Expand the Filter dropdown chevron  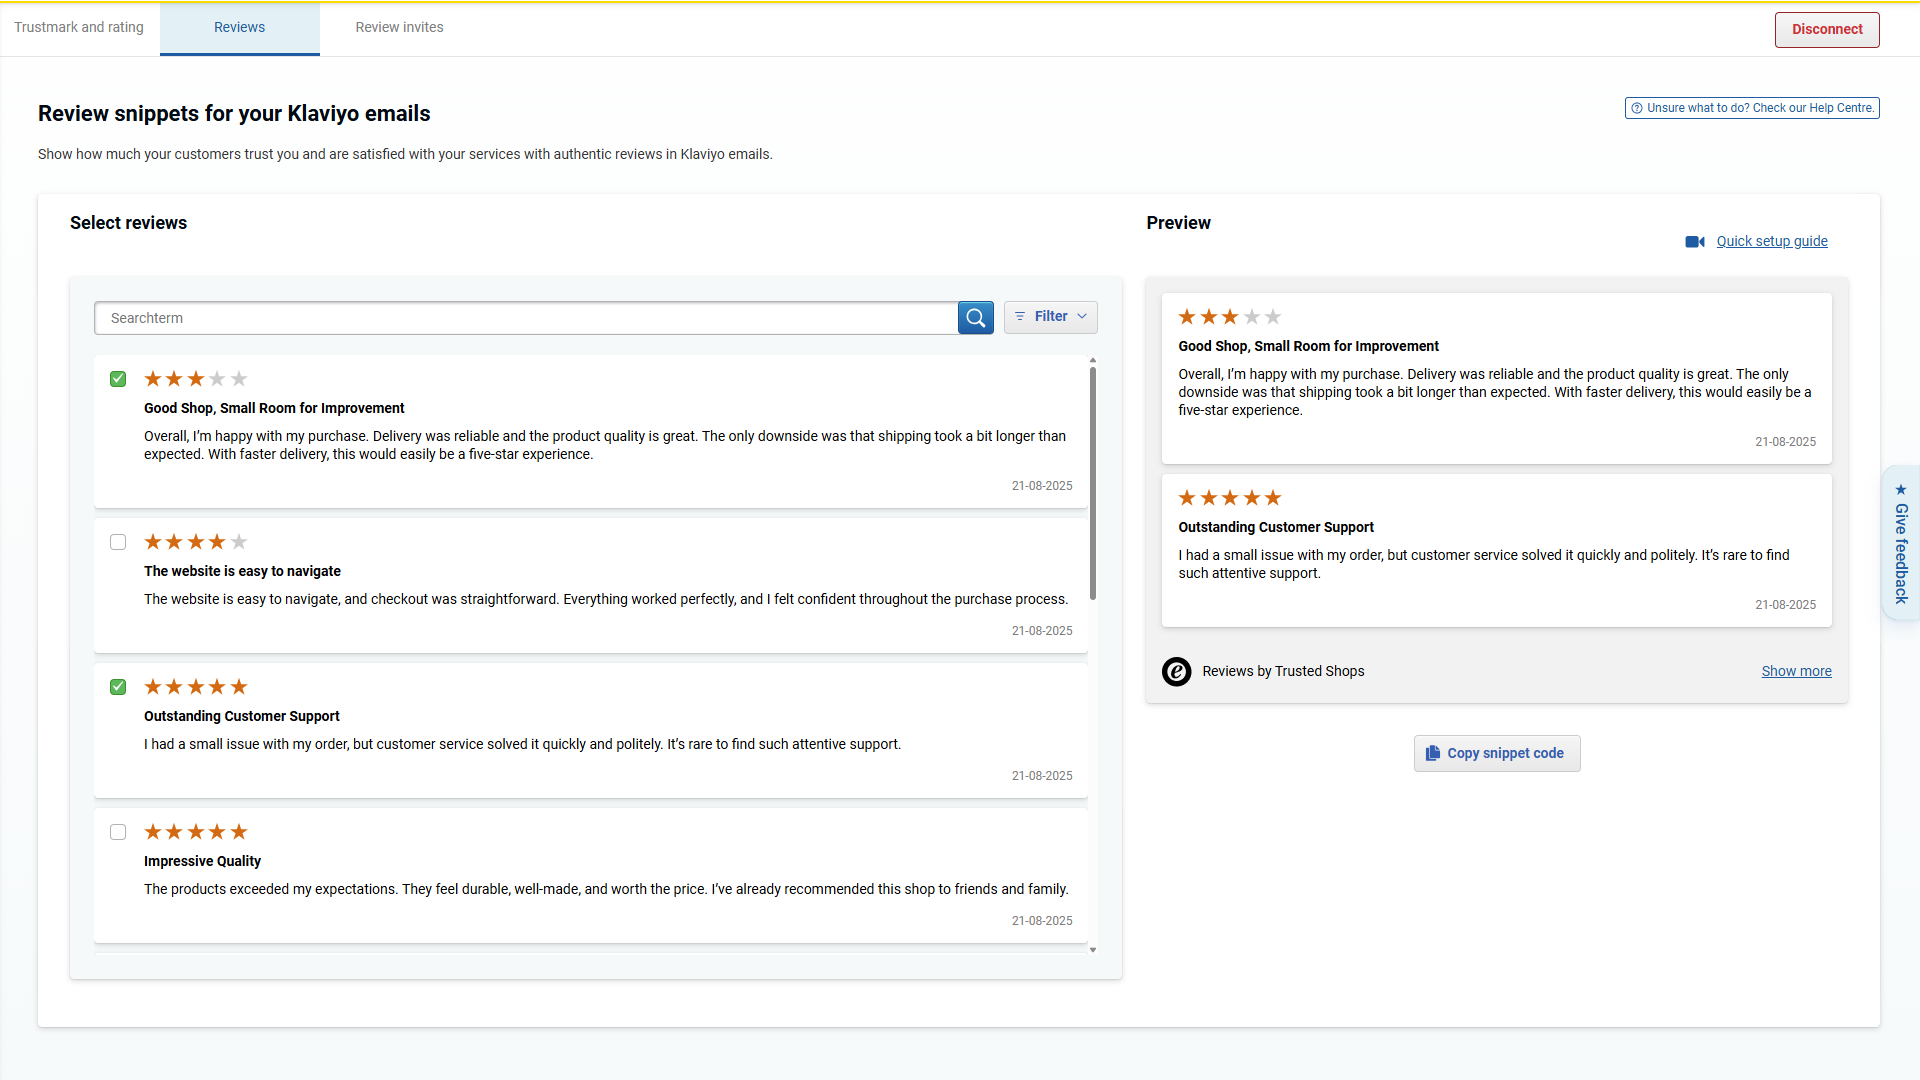[x=1082, y=317]
